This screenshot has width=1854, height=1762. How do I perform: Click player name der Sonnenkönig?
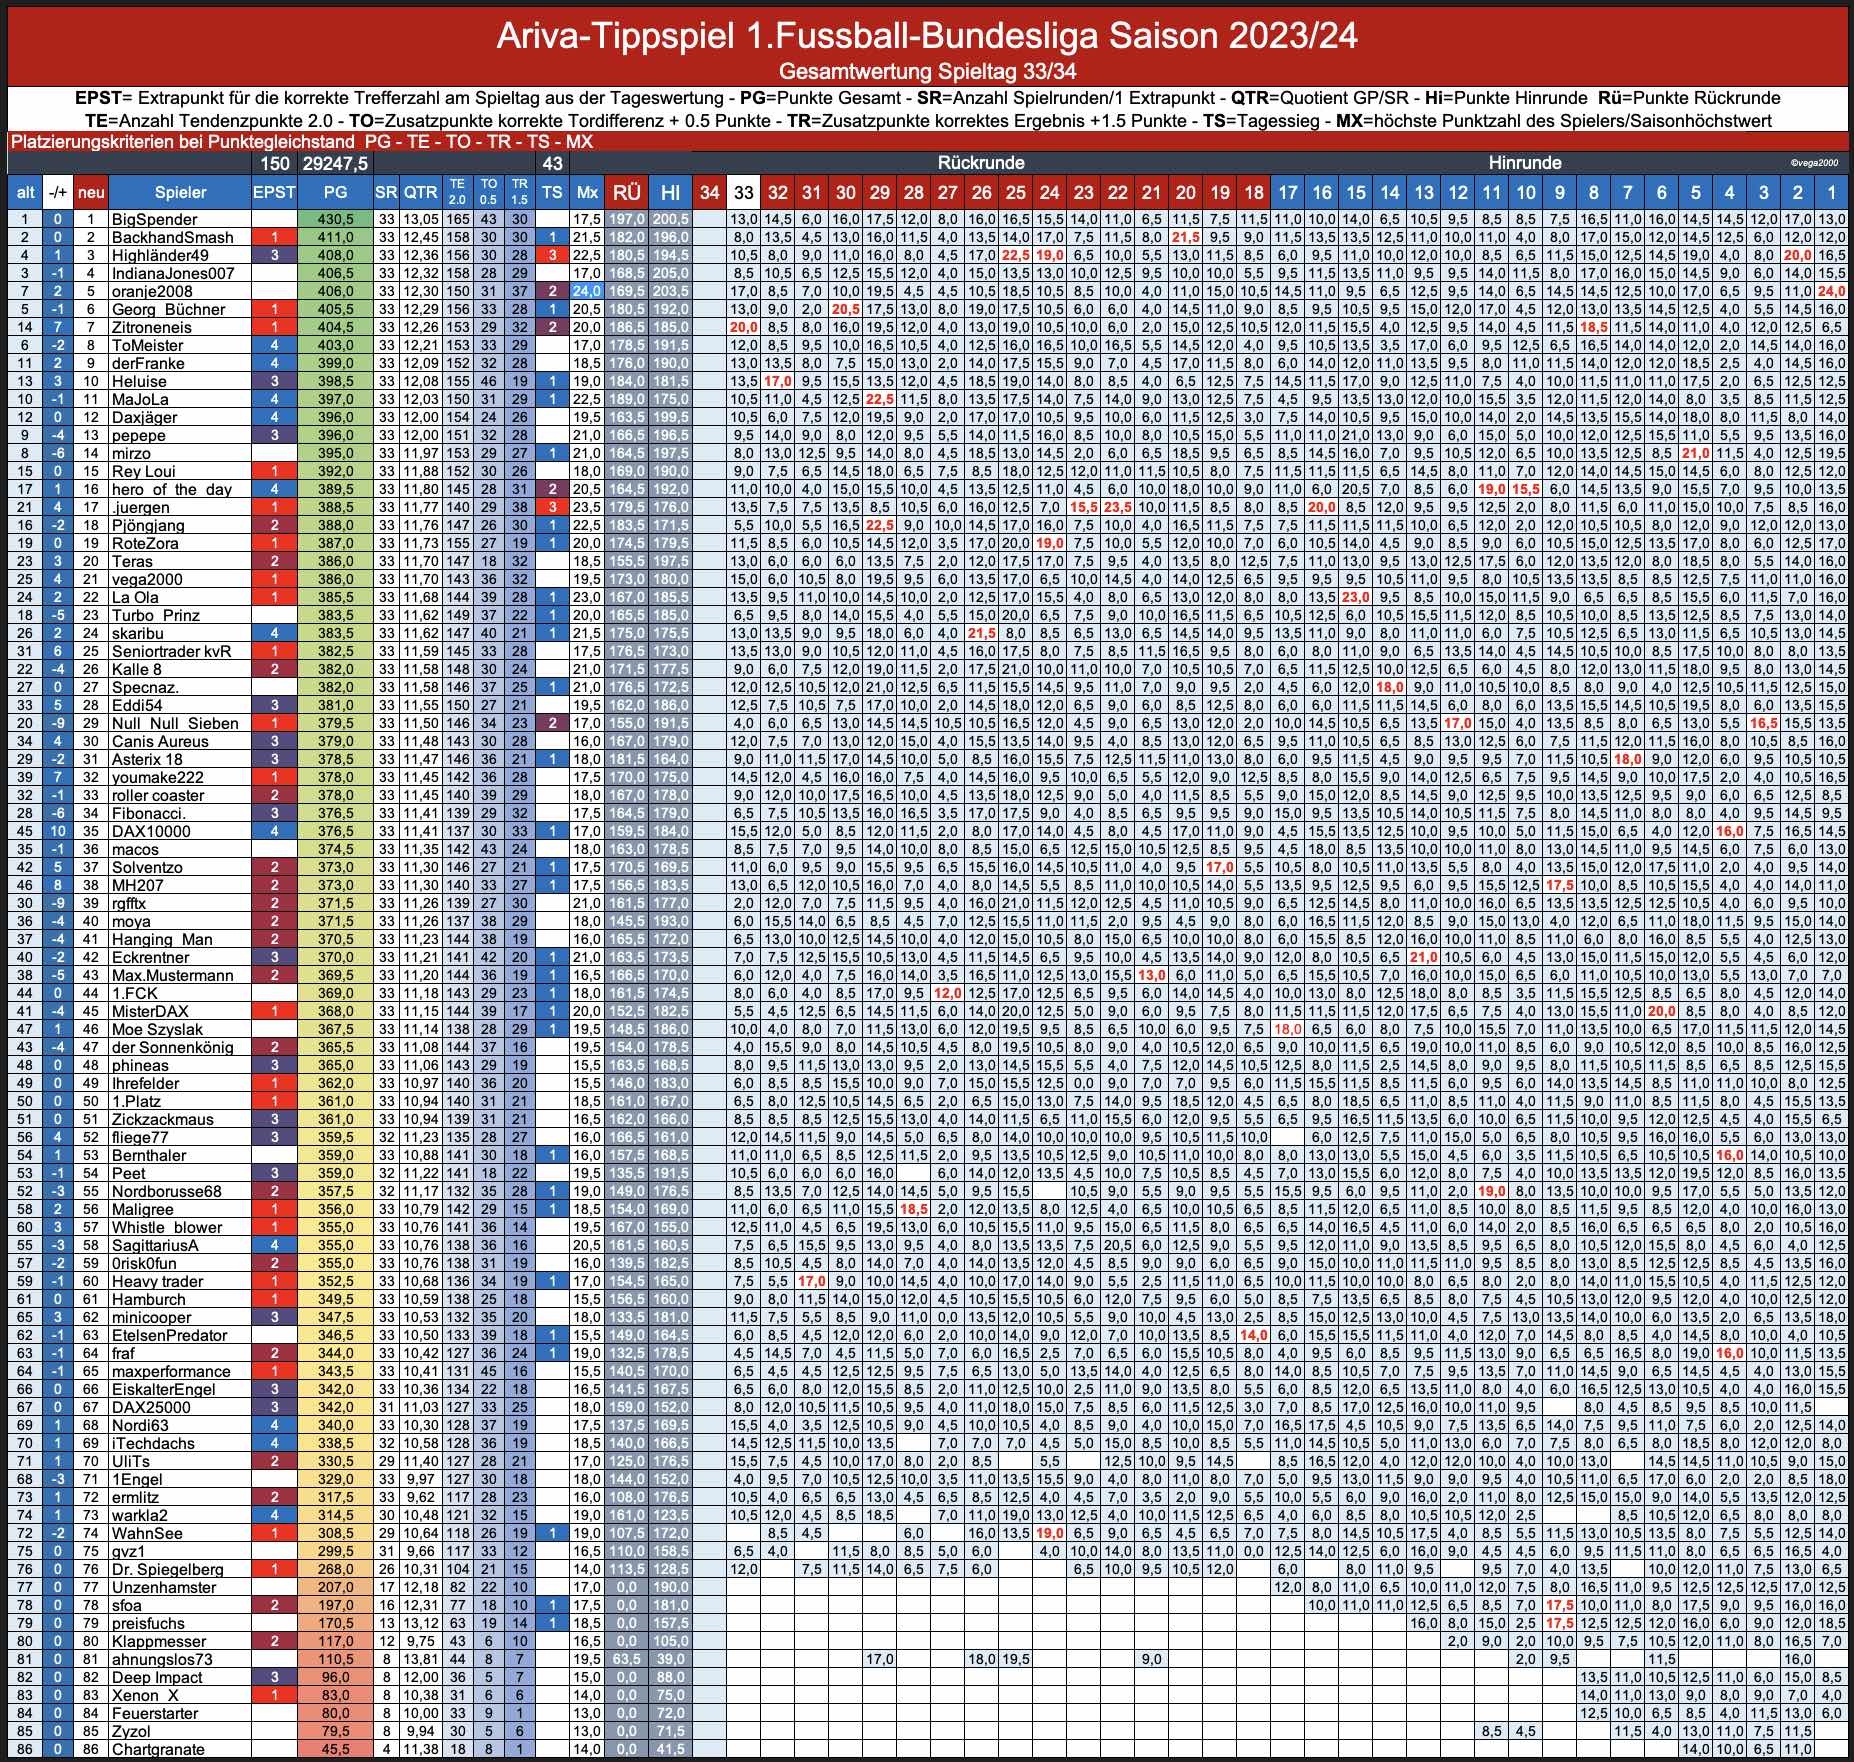pos(172,1047)
